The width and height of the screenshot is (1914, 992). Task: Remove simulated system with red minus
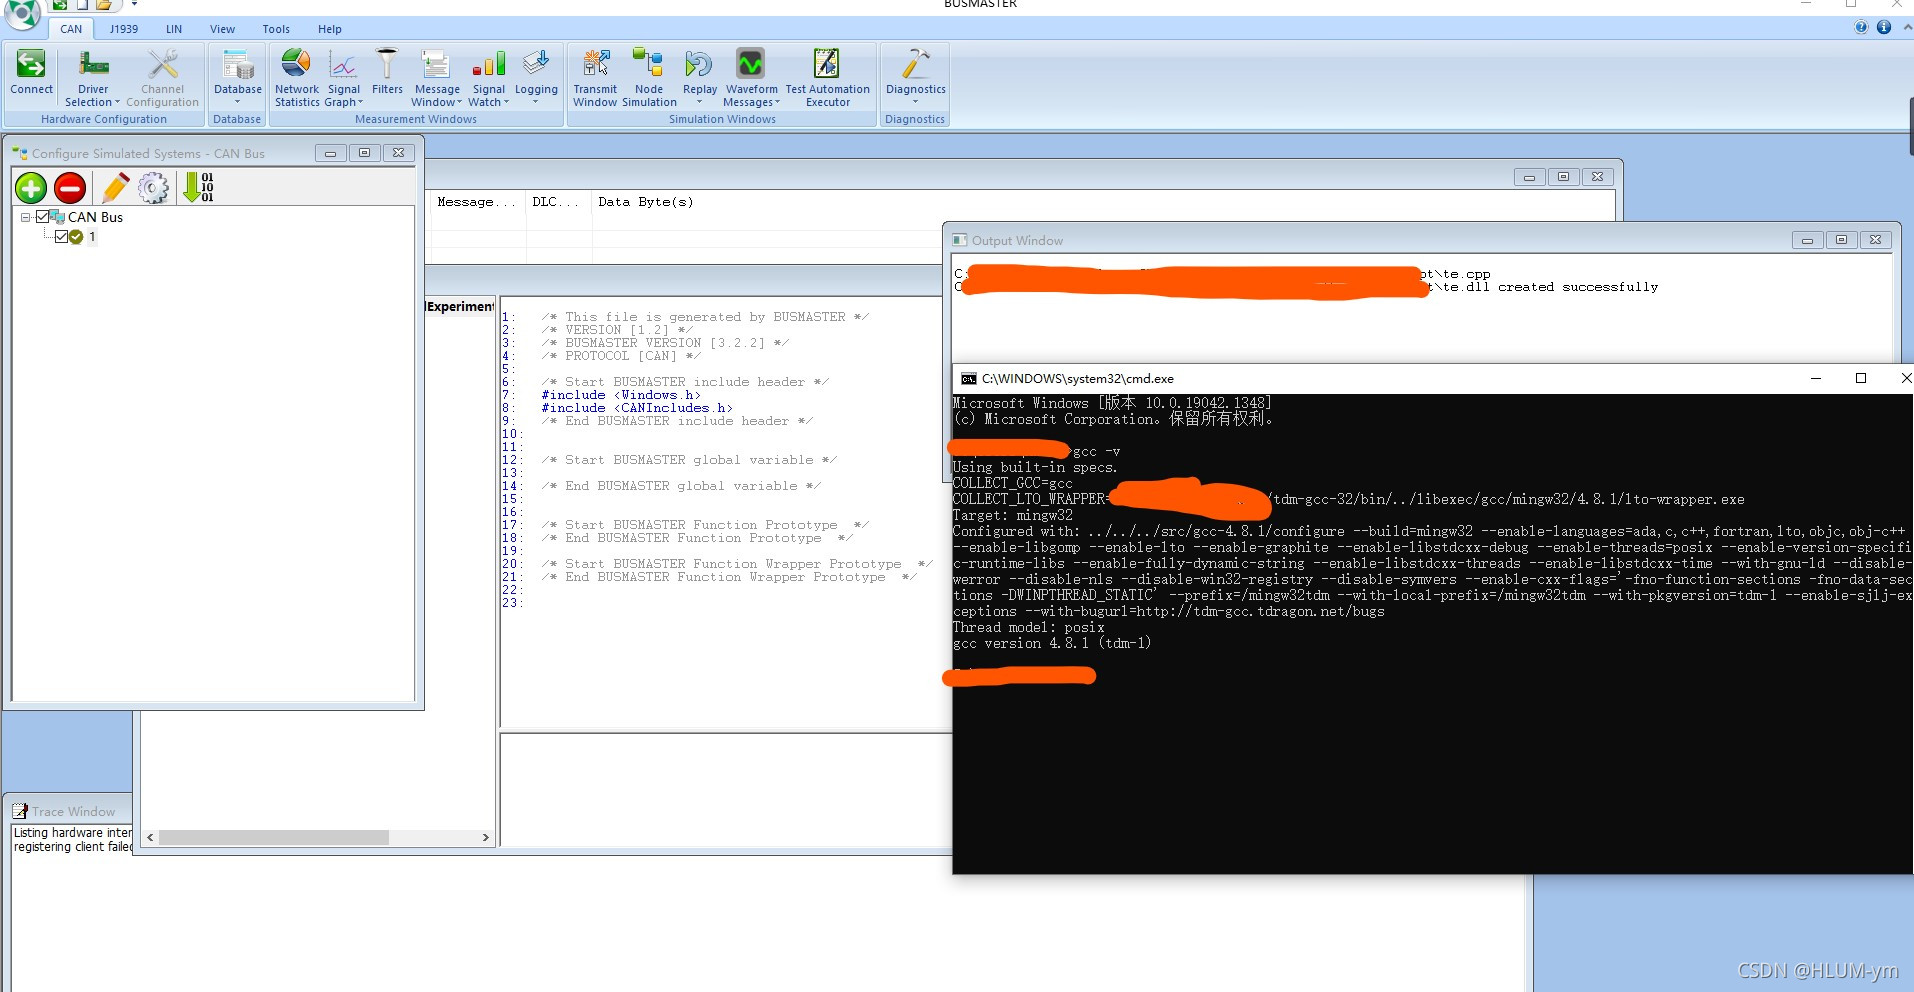70,187
